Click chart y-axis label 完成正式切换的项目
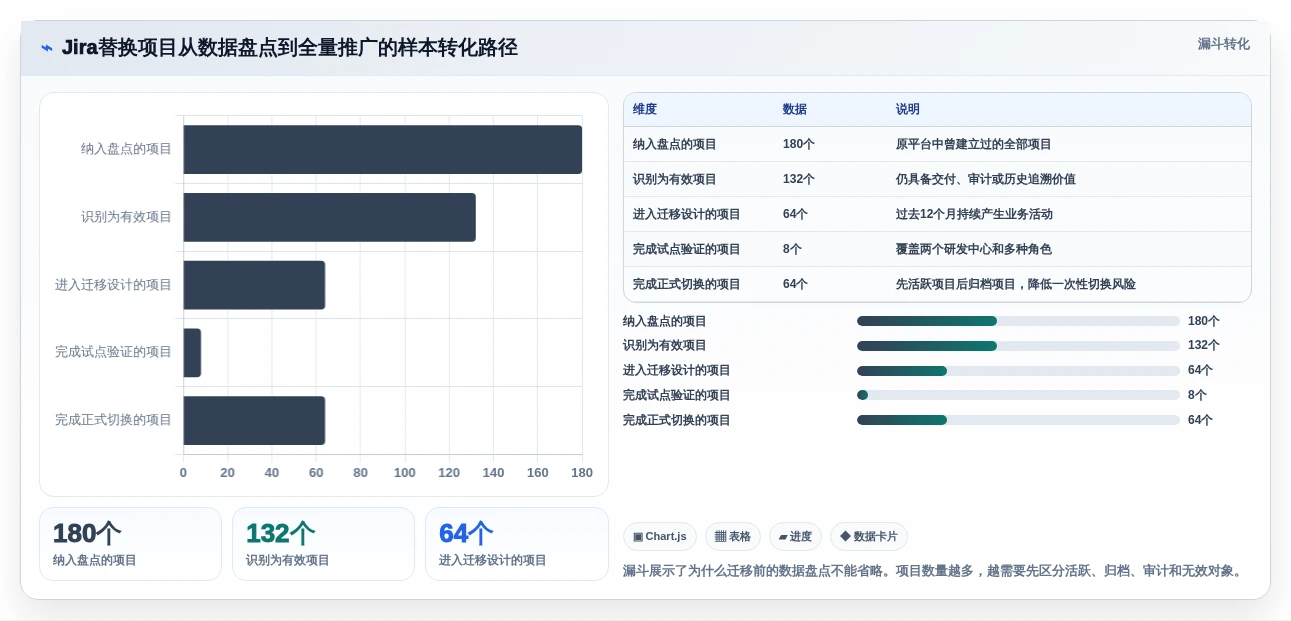1291x621 pixels. pyautogui.click(x=114, y=420)
